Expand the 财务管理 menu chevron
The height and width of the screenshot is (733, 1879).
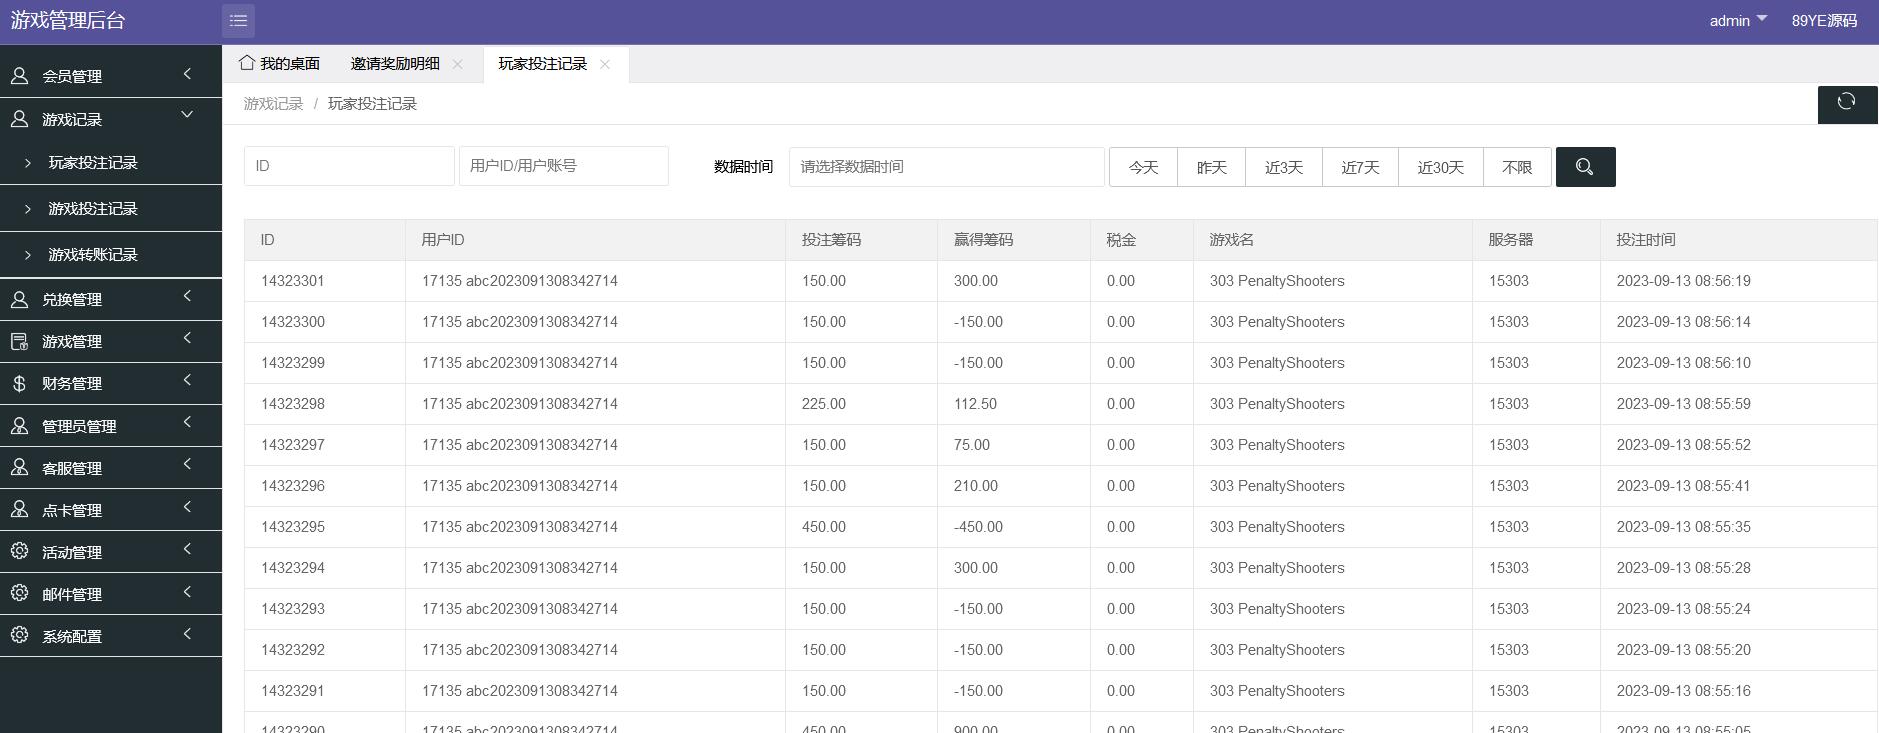(187, 381)
